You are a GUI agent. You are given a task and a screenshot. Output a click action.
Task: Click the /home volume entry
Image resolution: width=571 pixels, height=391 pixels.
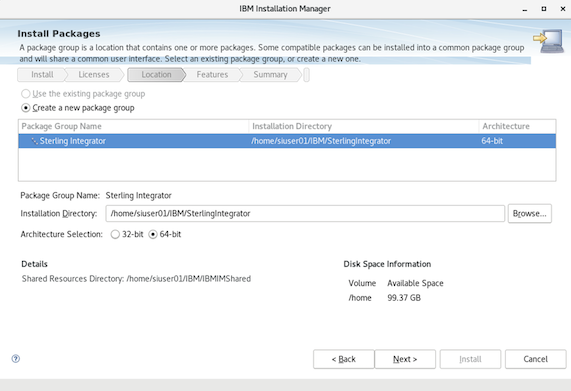pyautogui.click(x=360, y=298)
